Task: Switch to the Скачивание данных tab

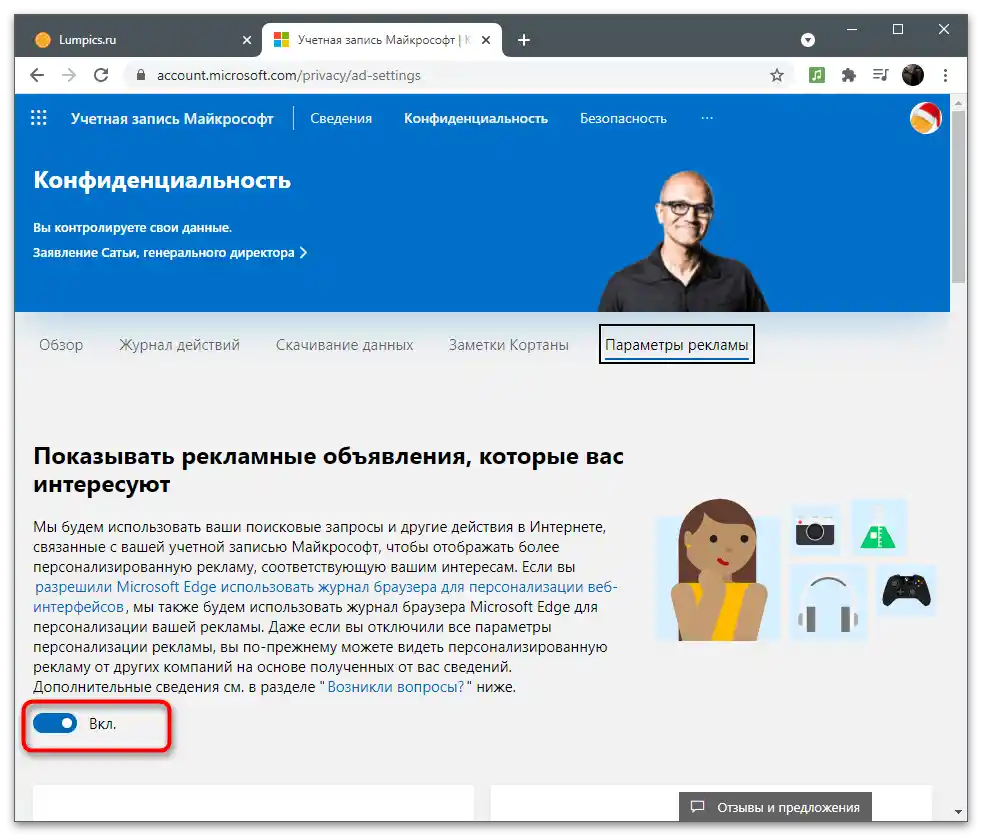Action: pyautogui.click(x=344, y=344)
